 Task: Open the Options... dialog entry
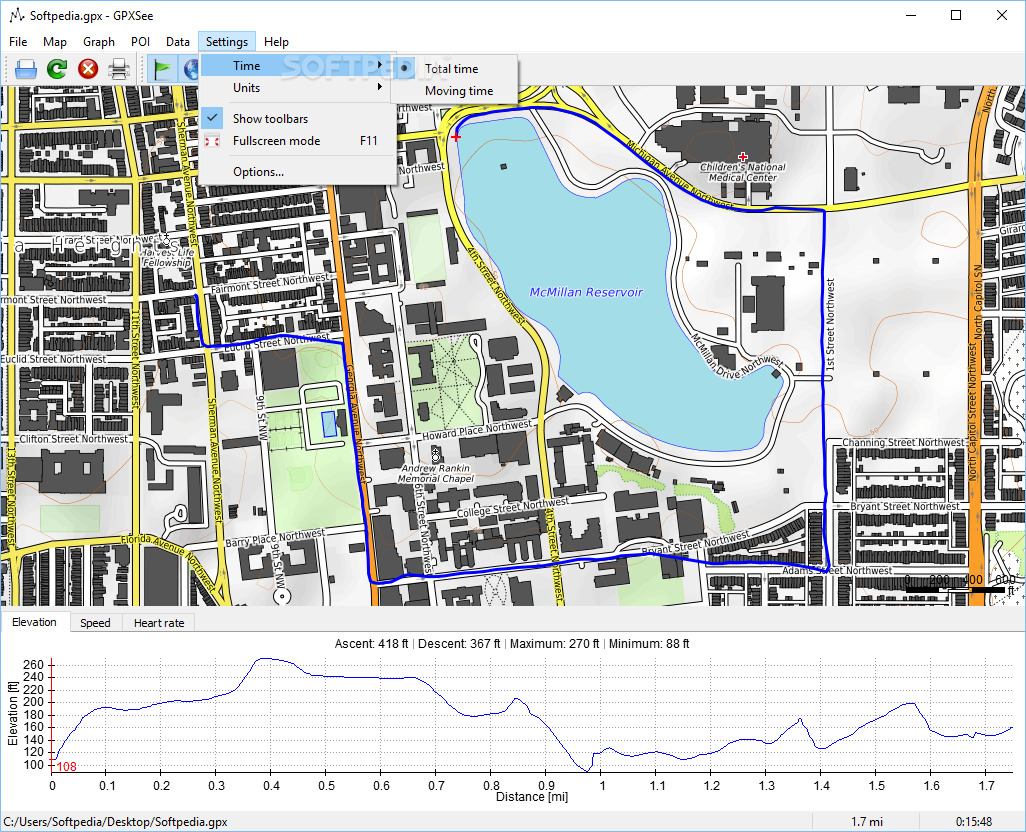(x=297, y=172)
